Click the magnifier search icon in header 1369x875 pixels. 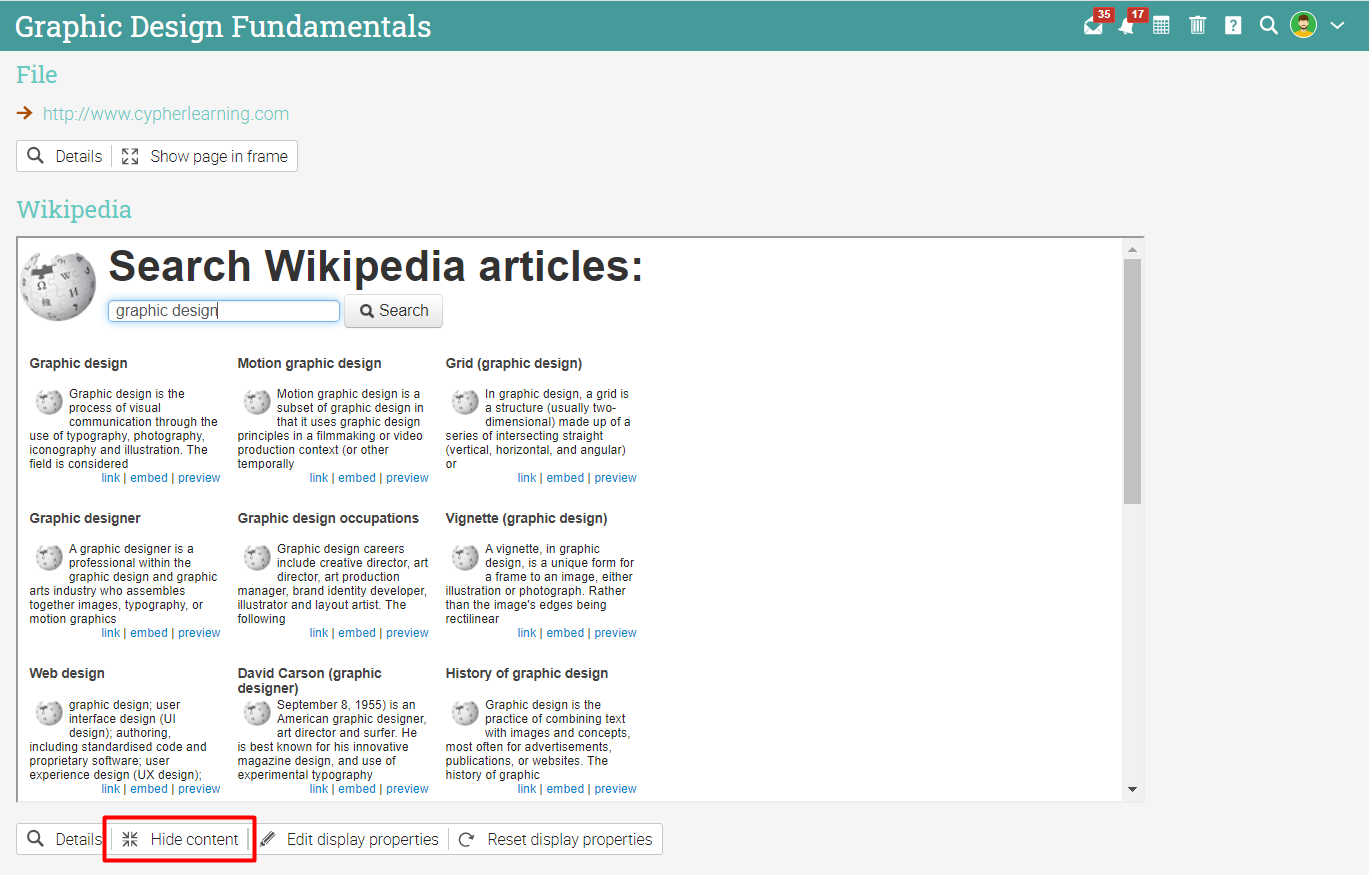pos(1268,25)
